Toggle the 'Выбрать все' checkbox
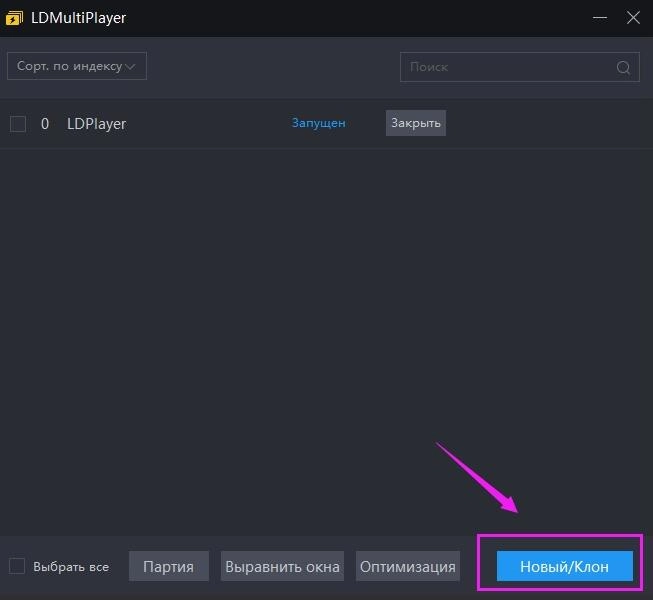This screenshot has width=653, height=600. [x=17, y=566]
